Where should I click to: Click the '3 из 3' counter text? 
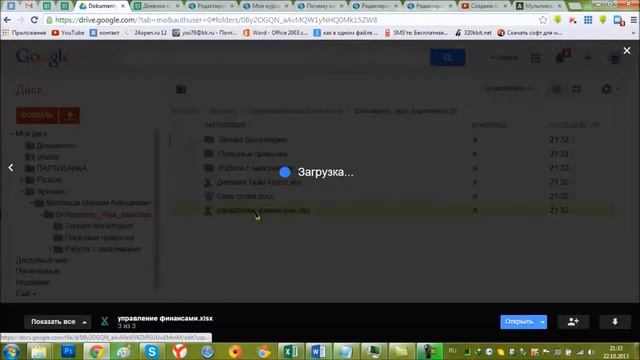[x=127, y=326]
